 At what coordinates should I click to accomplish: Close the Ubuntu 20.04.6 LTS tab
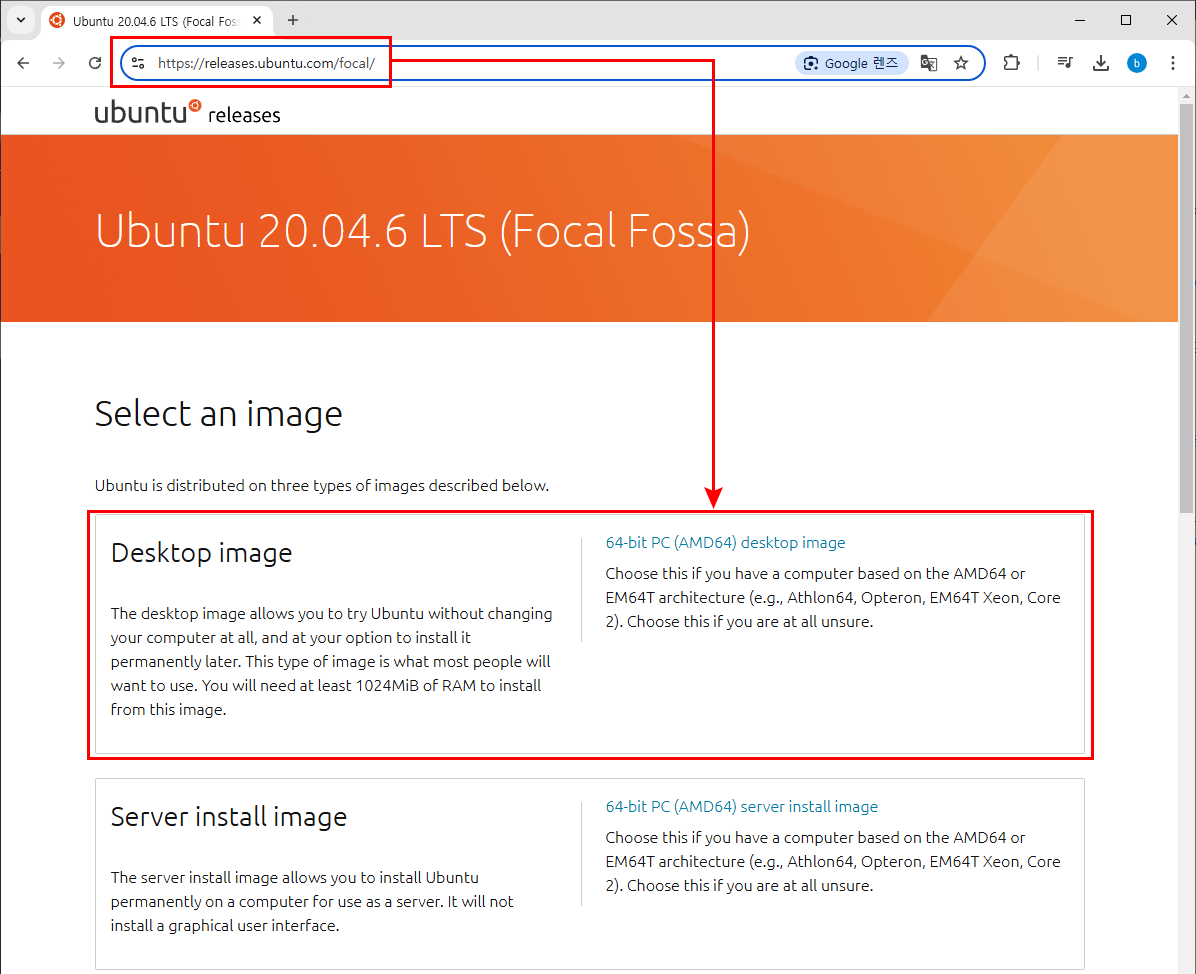tap(257, 21)
